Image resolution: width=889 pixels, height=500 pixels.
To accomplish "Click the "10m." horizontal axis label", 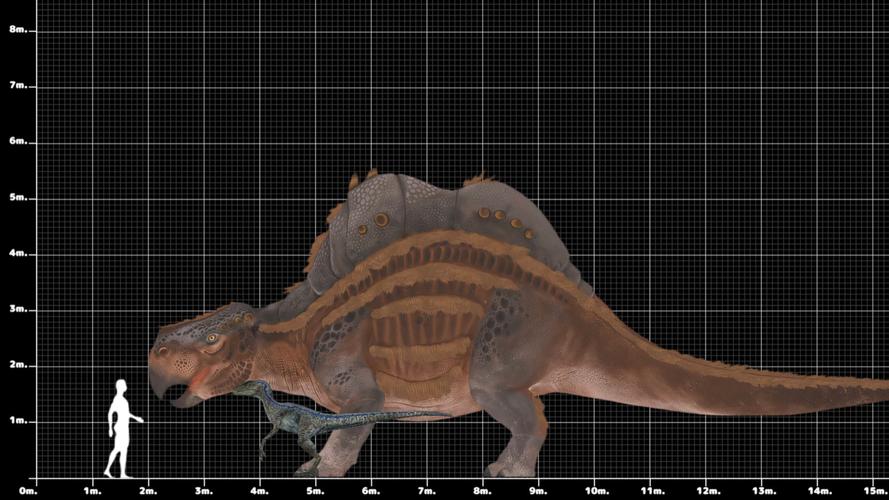I will tap(596, 491).
